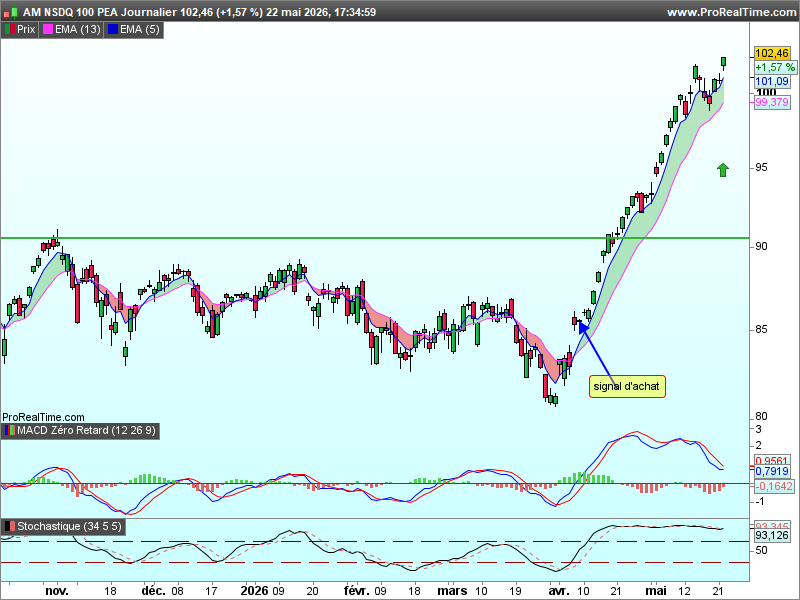Viewport: 800px width, 600px height.
Task: Click the green upward arrow marker near 95
Action: tap(722, 170)
